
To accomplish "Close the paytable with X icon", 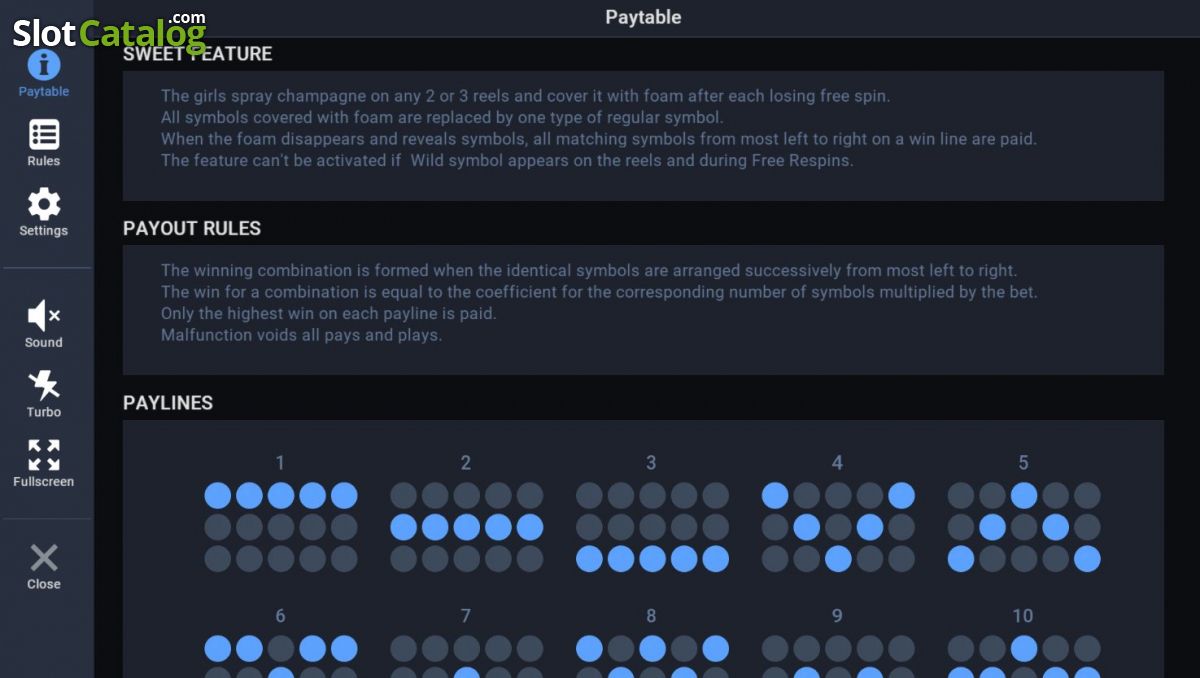I will pyautogui.click(x=44, y=557).
